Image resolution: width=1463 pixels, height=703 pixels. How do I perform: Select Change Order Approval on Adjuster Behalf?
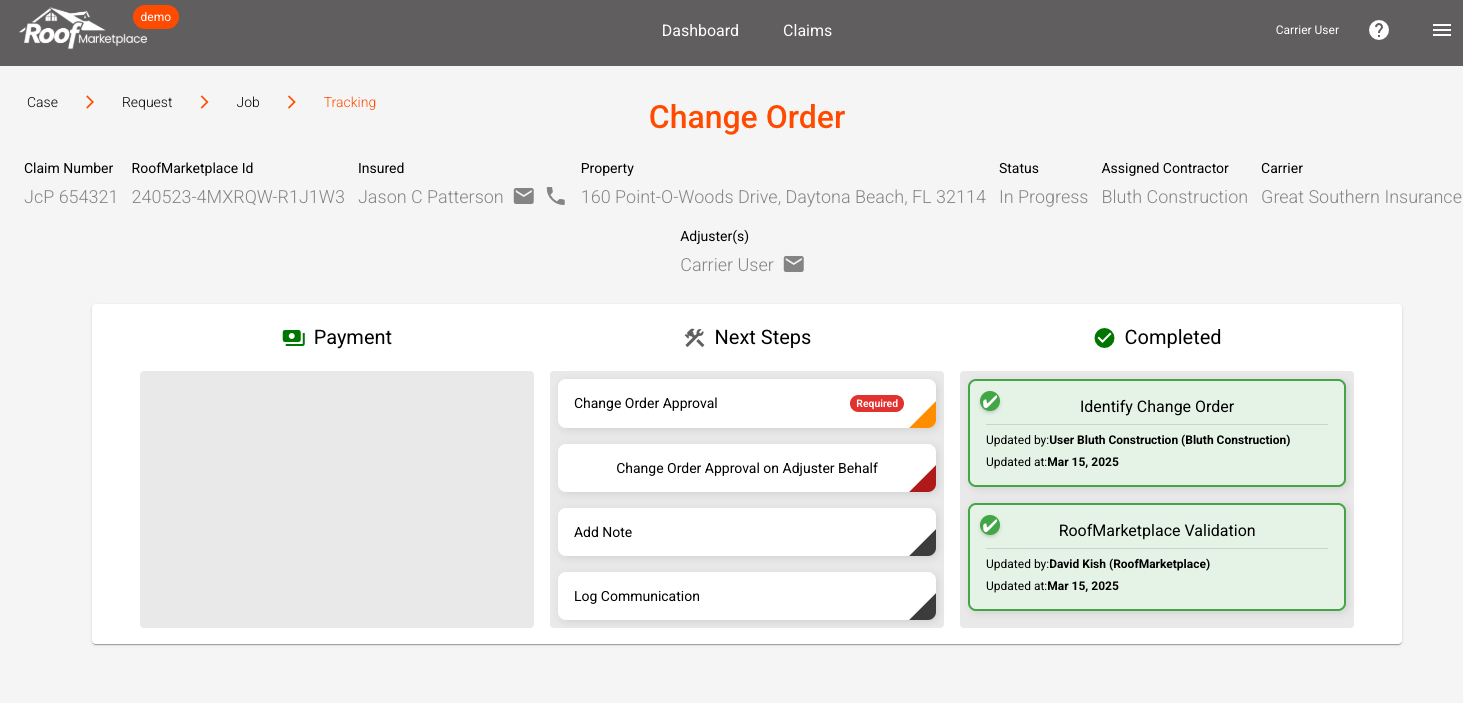pyautogui.click(x=746, y=468)
